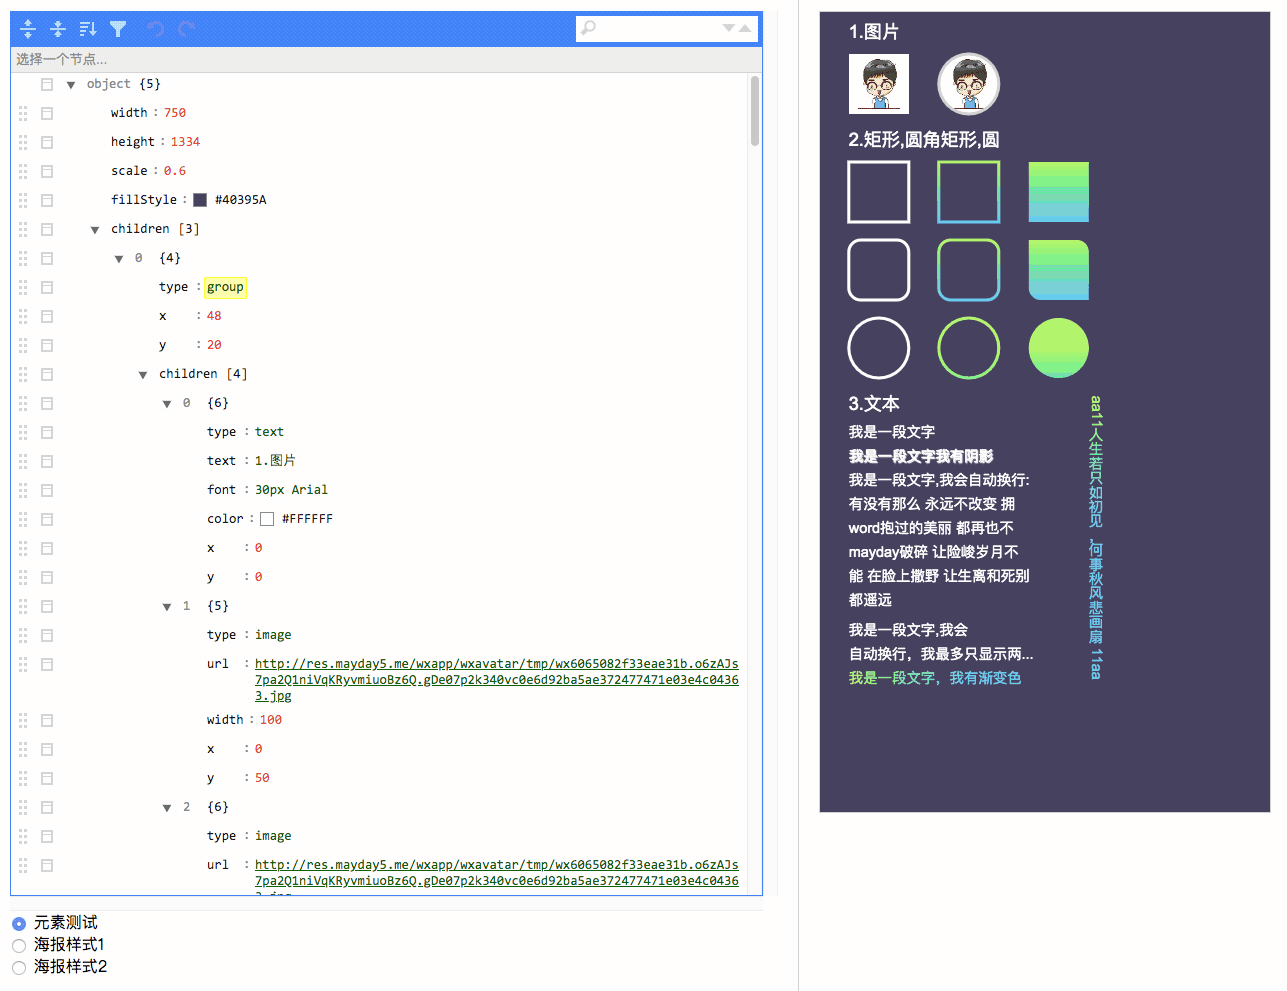Open context menu button for fillStyle row
This screenshot has height=991, width=1287.
pyautogui.click(x=47, y=200)
